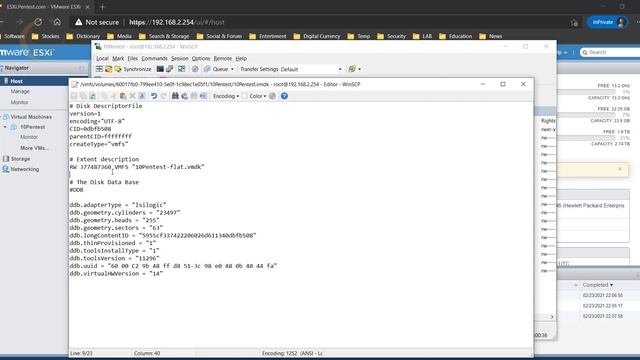The height and width of the screenshot is (360, 640).
Task: Click Color swatch box before Color label
Action: click(x=244, y=96)
